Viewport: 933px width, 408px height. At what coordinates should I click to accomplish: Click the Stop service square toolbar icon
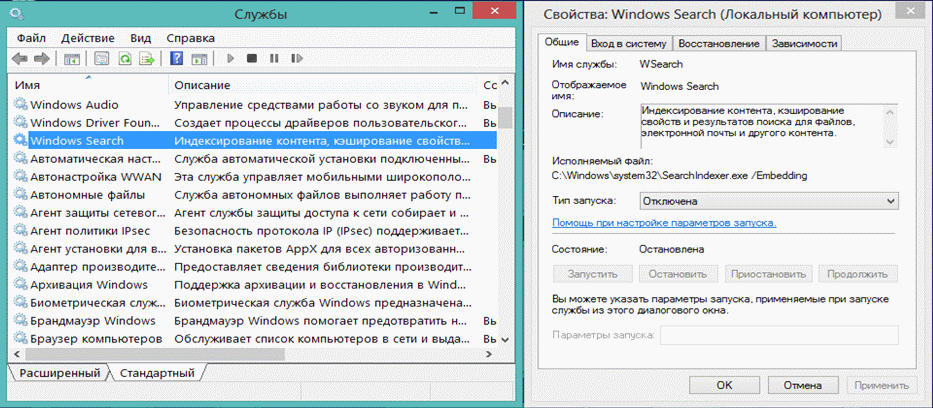[252, 58]
